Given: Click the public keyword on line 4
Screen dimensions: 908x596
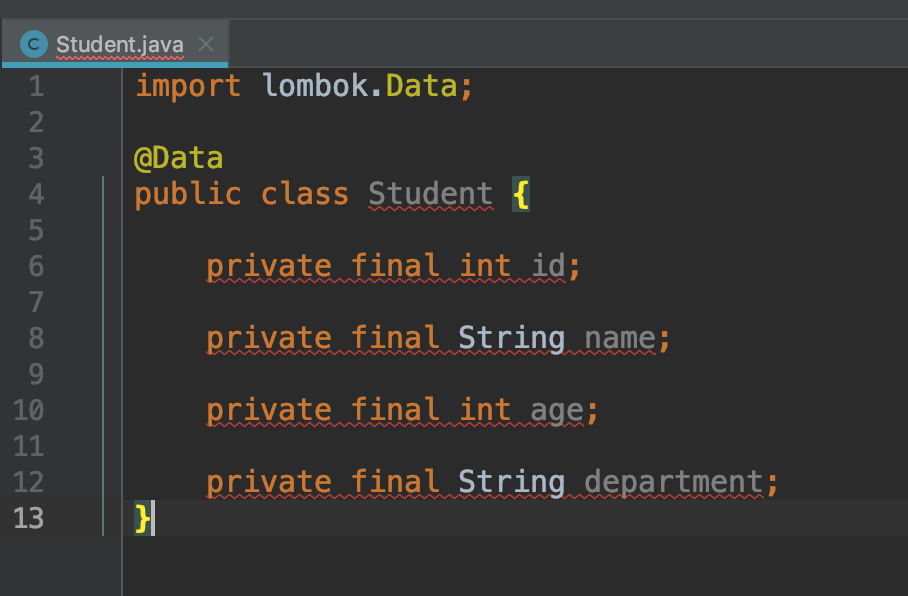Looking at the screenshot, I should [188, 195].
